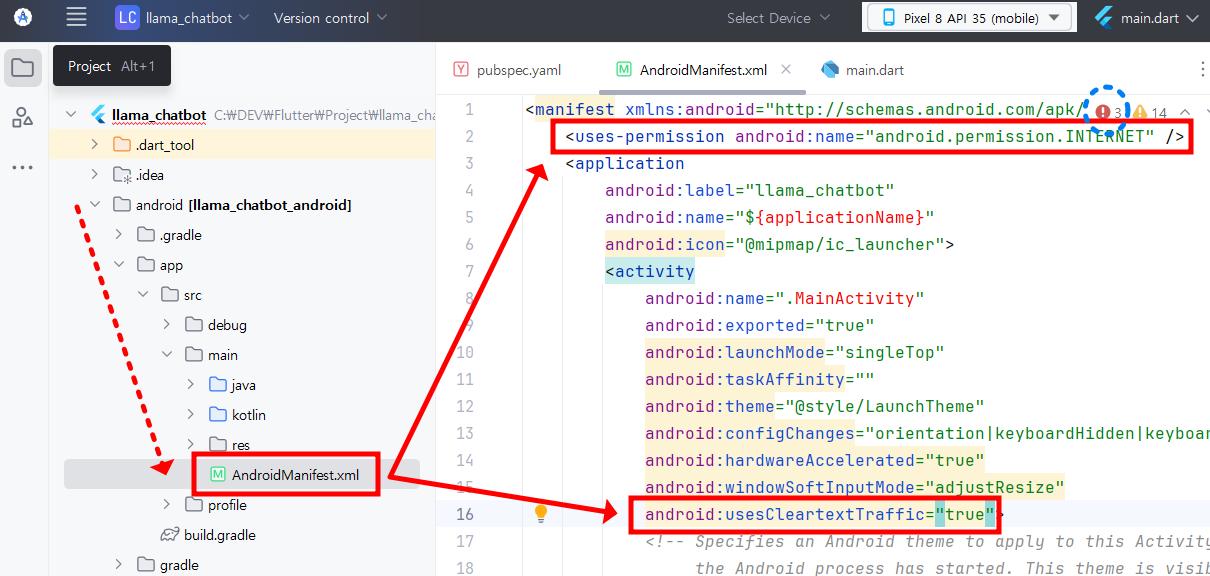Expand the gradle folder at bottom
Screen dimensions: 1210x576
[x=119, y=565]
